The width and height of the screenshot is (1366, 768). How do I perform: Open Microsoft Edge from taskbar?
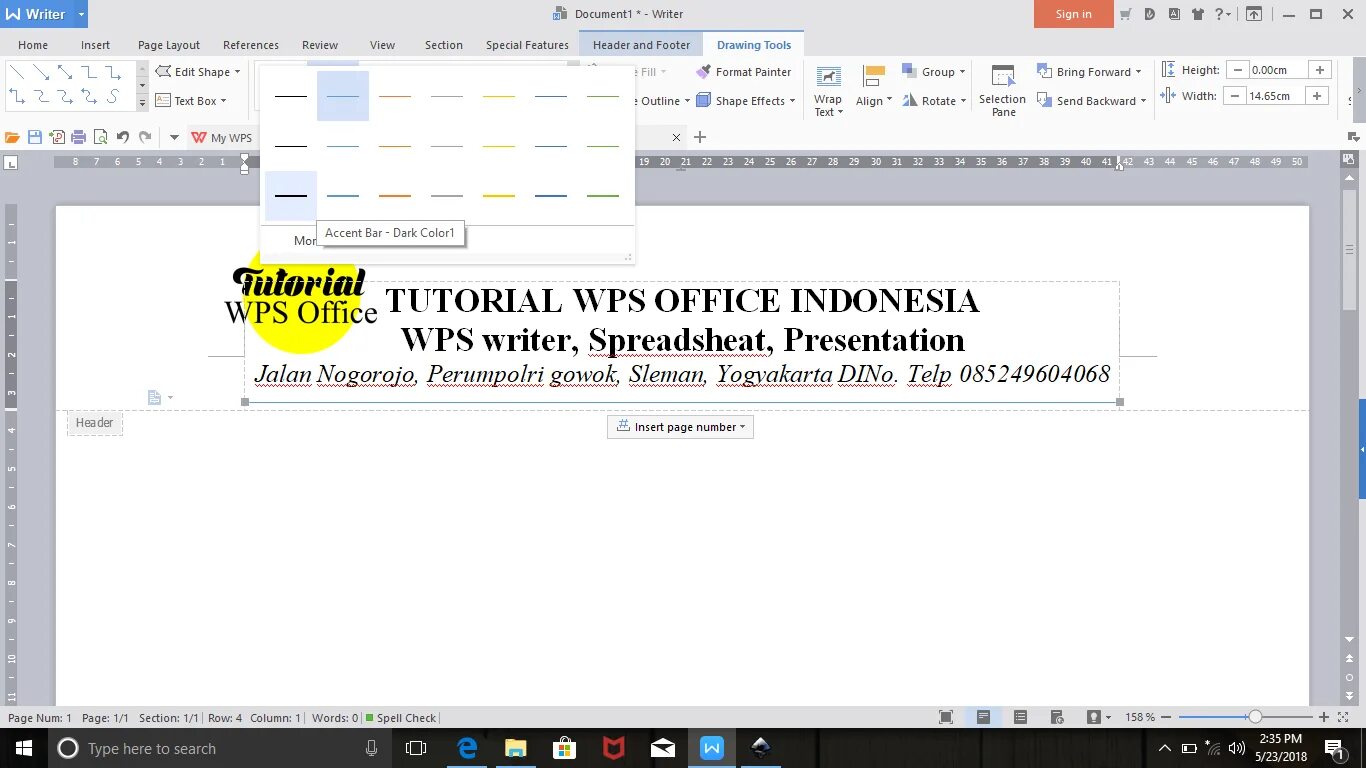tap(467, 748)
